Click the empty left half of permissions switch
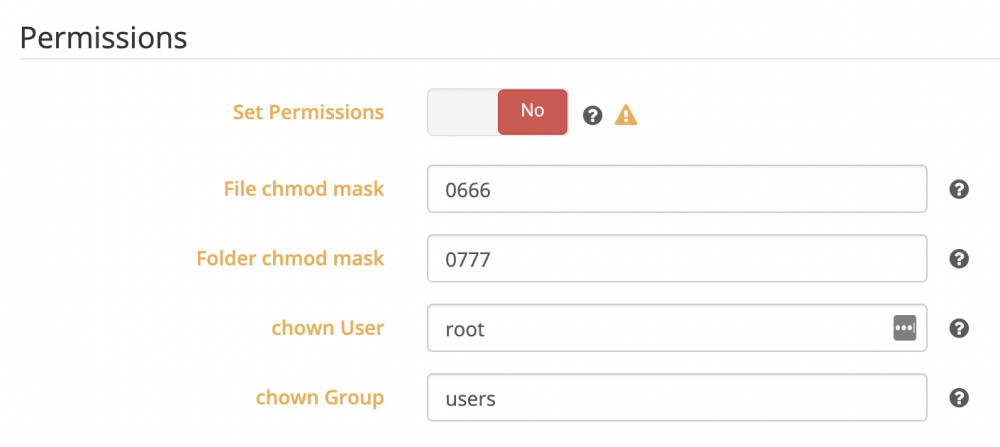 [463, 112]
